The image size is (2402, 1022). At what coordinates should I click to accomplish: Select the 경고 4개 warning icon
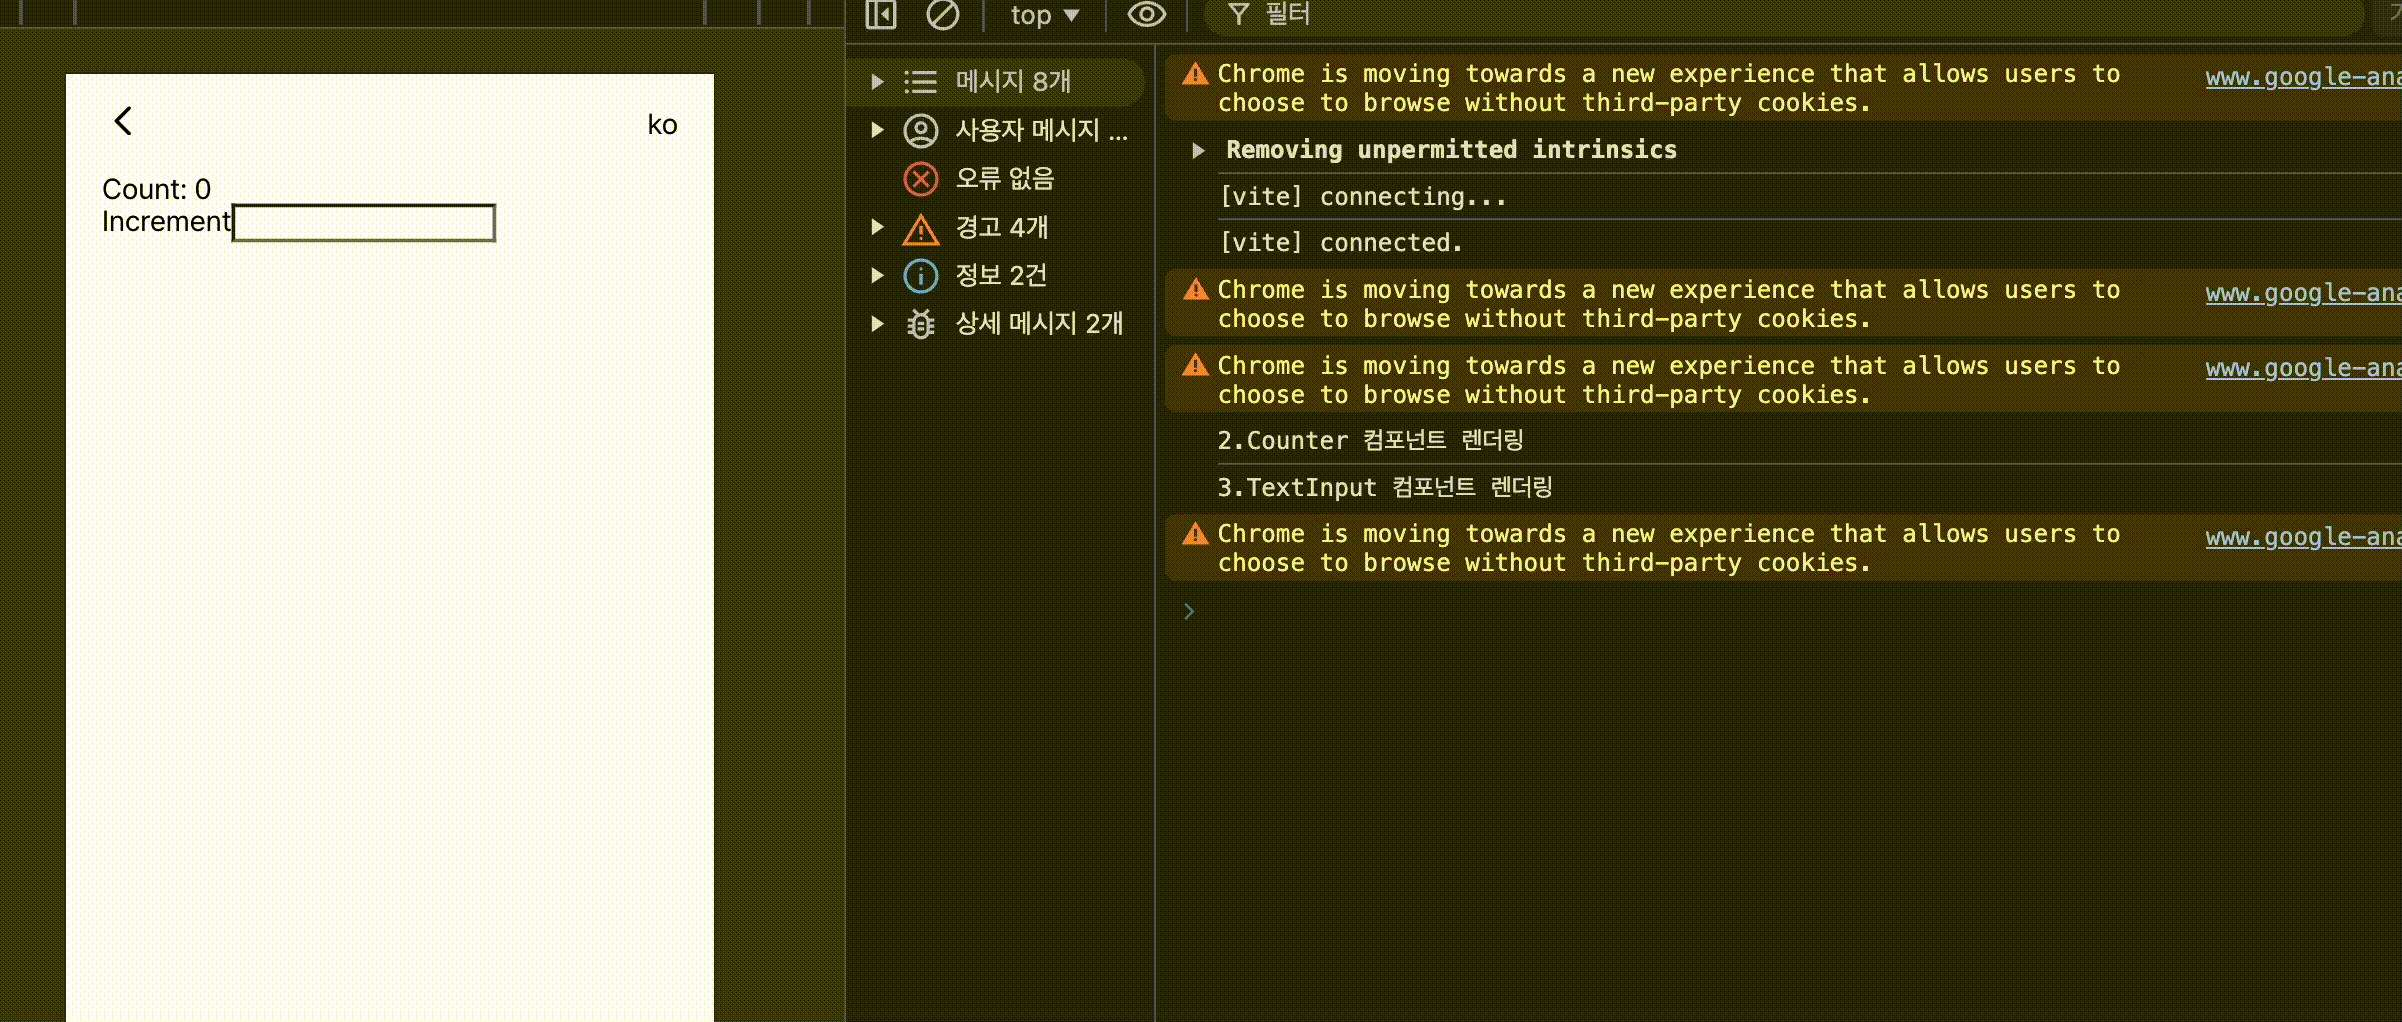coord(920,228)
